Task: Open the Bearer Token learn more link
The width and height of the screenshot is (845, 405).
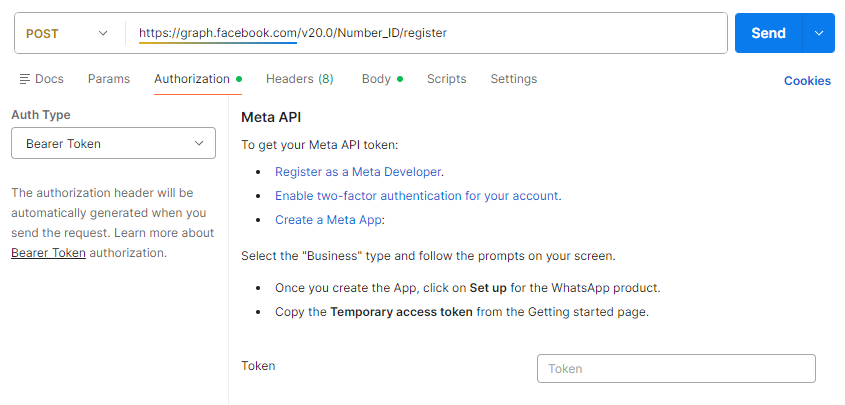Action: click(48, 253)
